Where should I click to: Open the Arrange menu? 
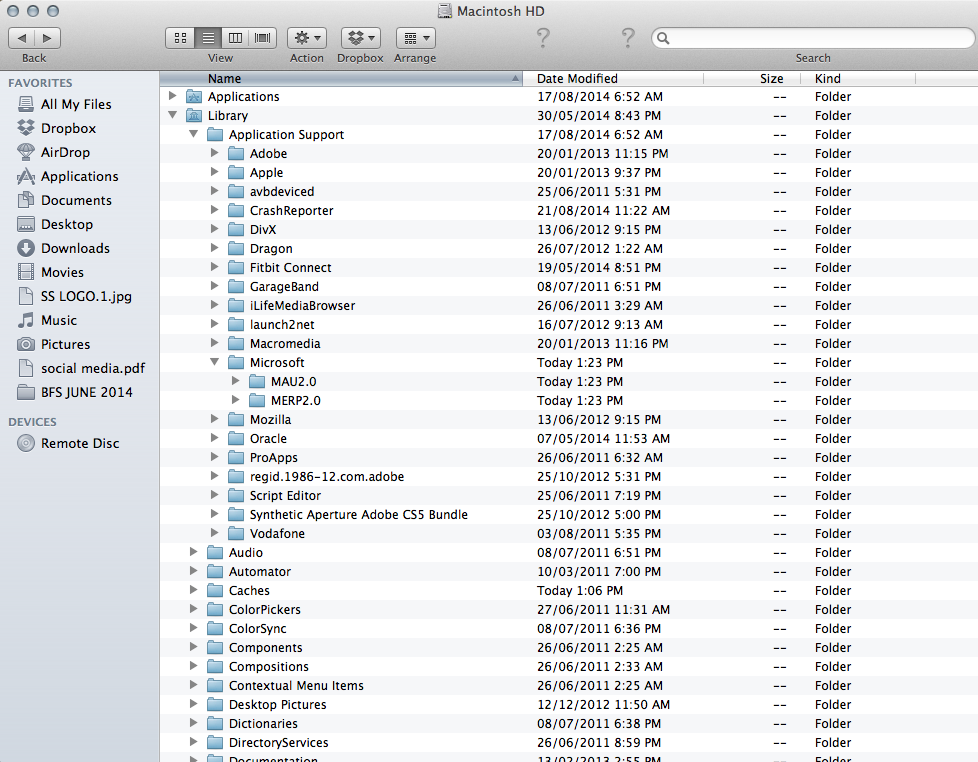point(415,38)
